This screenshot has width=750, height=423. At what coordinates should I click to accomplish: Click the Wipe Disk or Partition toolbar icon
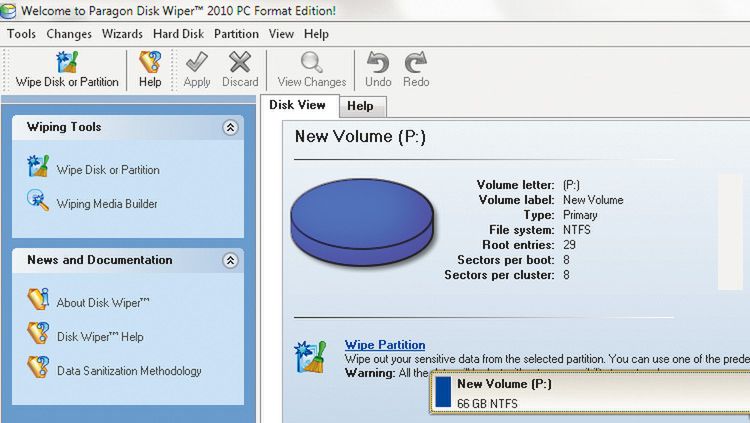pyautogui.click(x=67, y=62)
